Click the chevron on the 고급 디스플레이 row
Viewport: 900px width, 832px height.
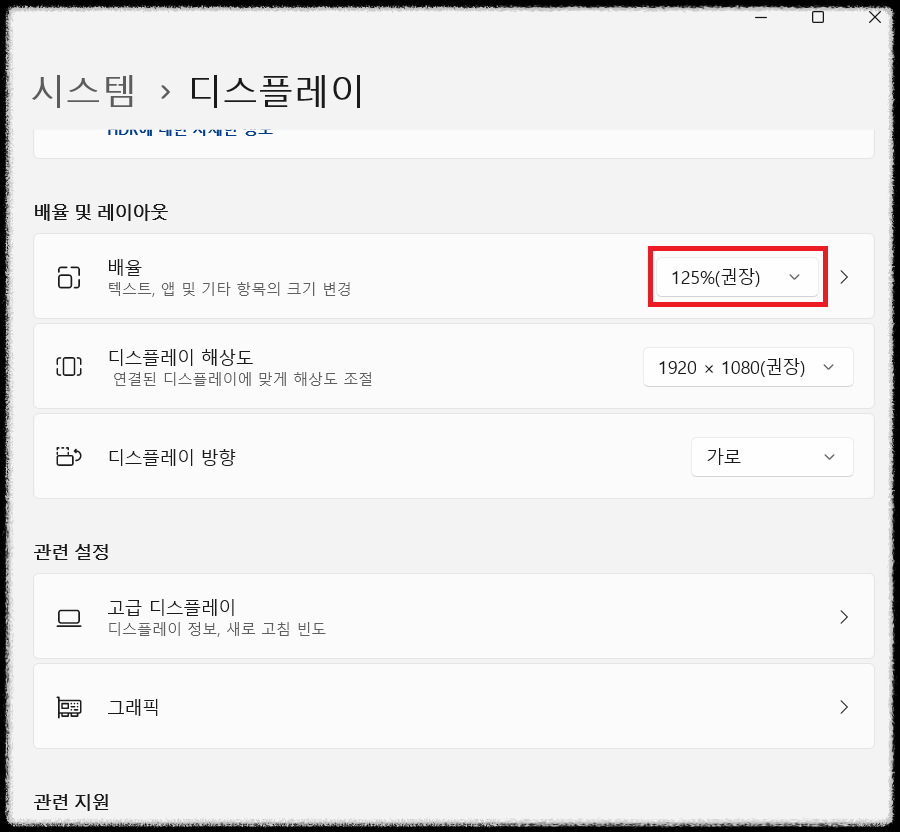[845, 617]
